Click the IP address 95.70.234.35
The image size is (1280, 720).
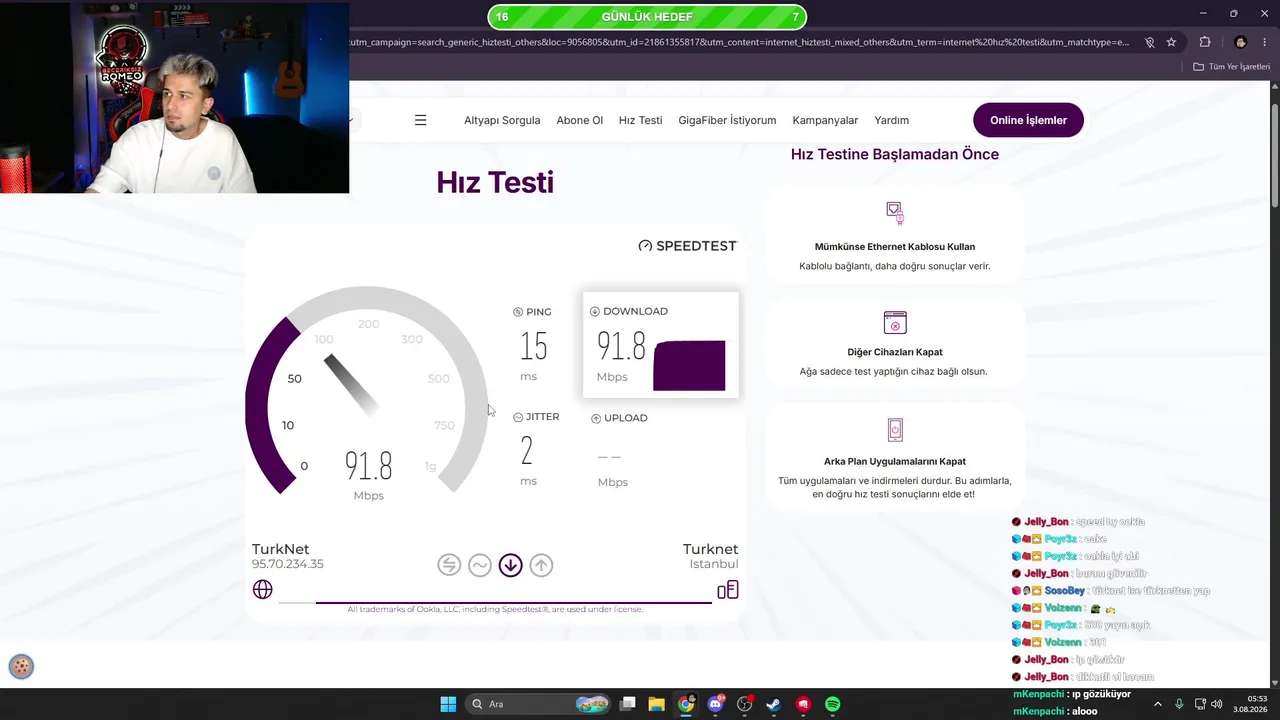click(288, 564)
